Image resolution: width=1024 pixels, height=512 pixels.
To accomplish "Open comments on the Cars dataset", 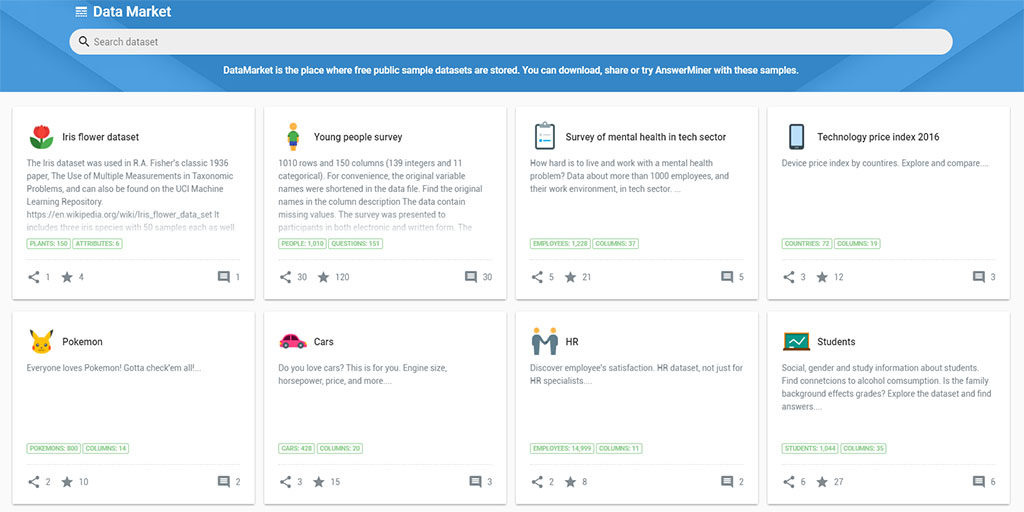I will pyautogui.click(x=475, y=482).
